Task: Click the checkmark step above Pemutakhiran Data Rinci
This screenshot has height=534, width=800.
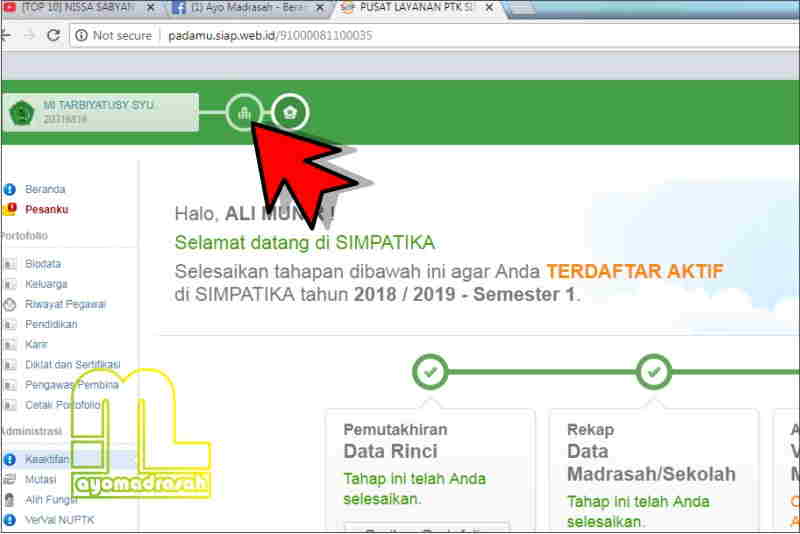Action: coord(430,372)
